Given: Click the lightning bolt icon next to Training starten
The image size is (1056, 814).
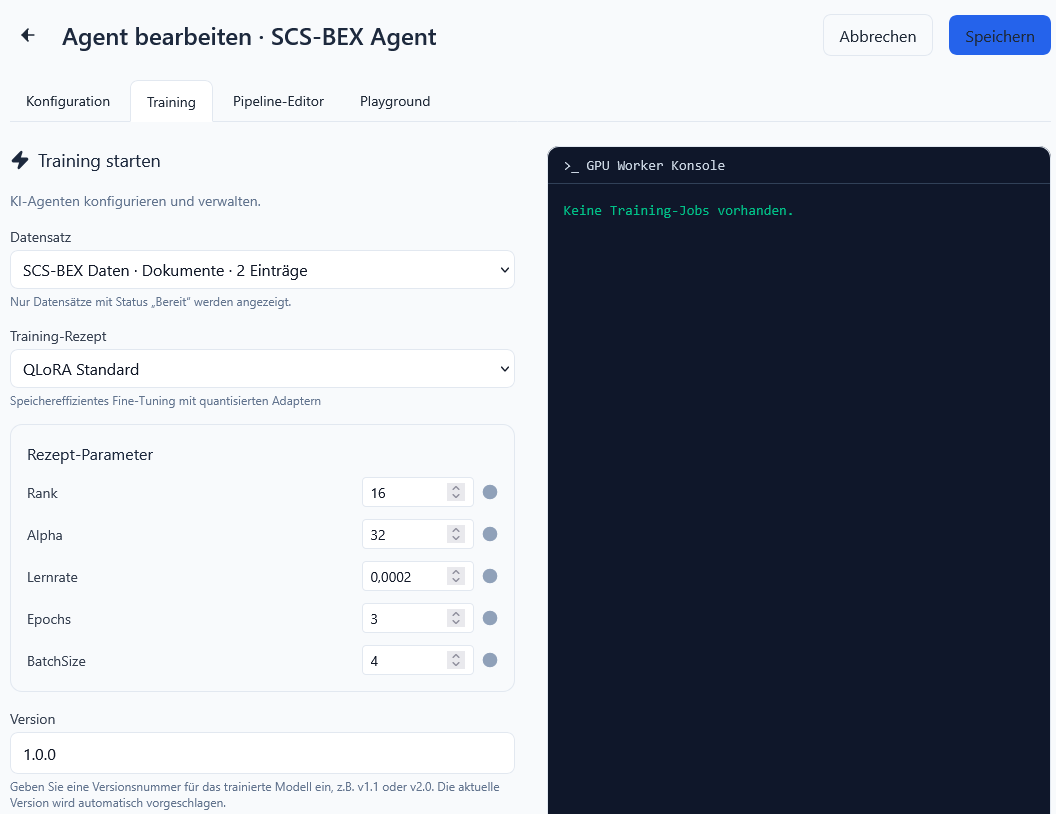Looking at the screenshot, I should pos(20,161).
